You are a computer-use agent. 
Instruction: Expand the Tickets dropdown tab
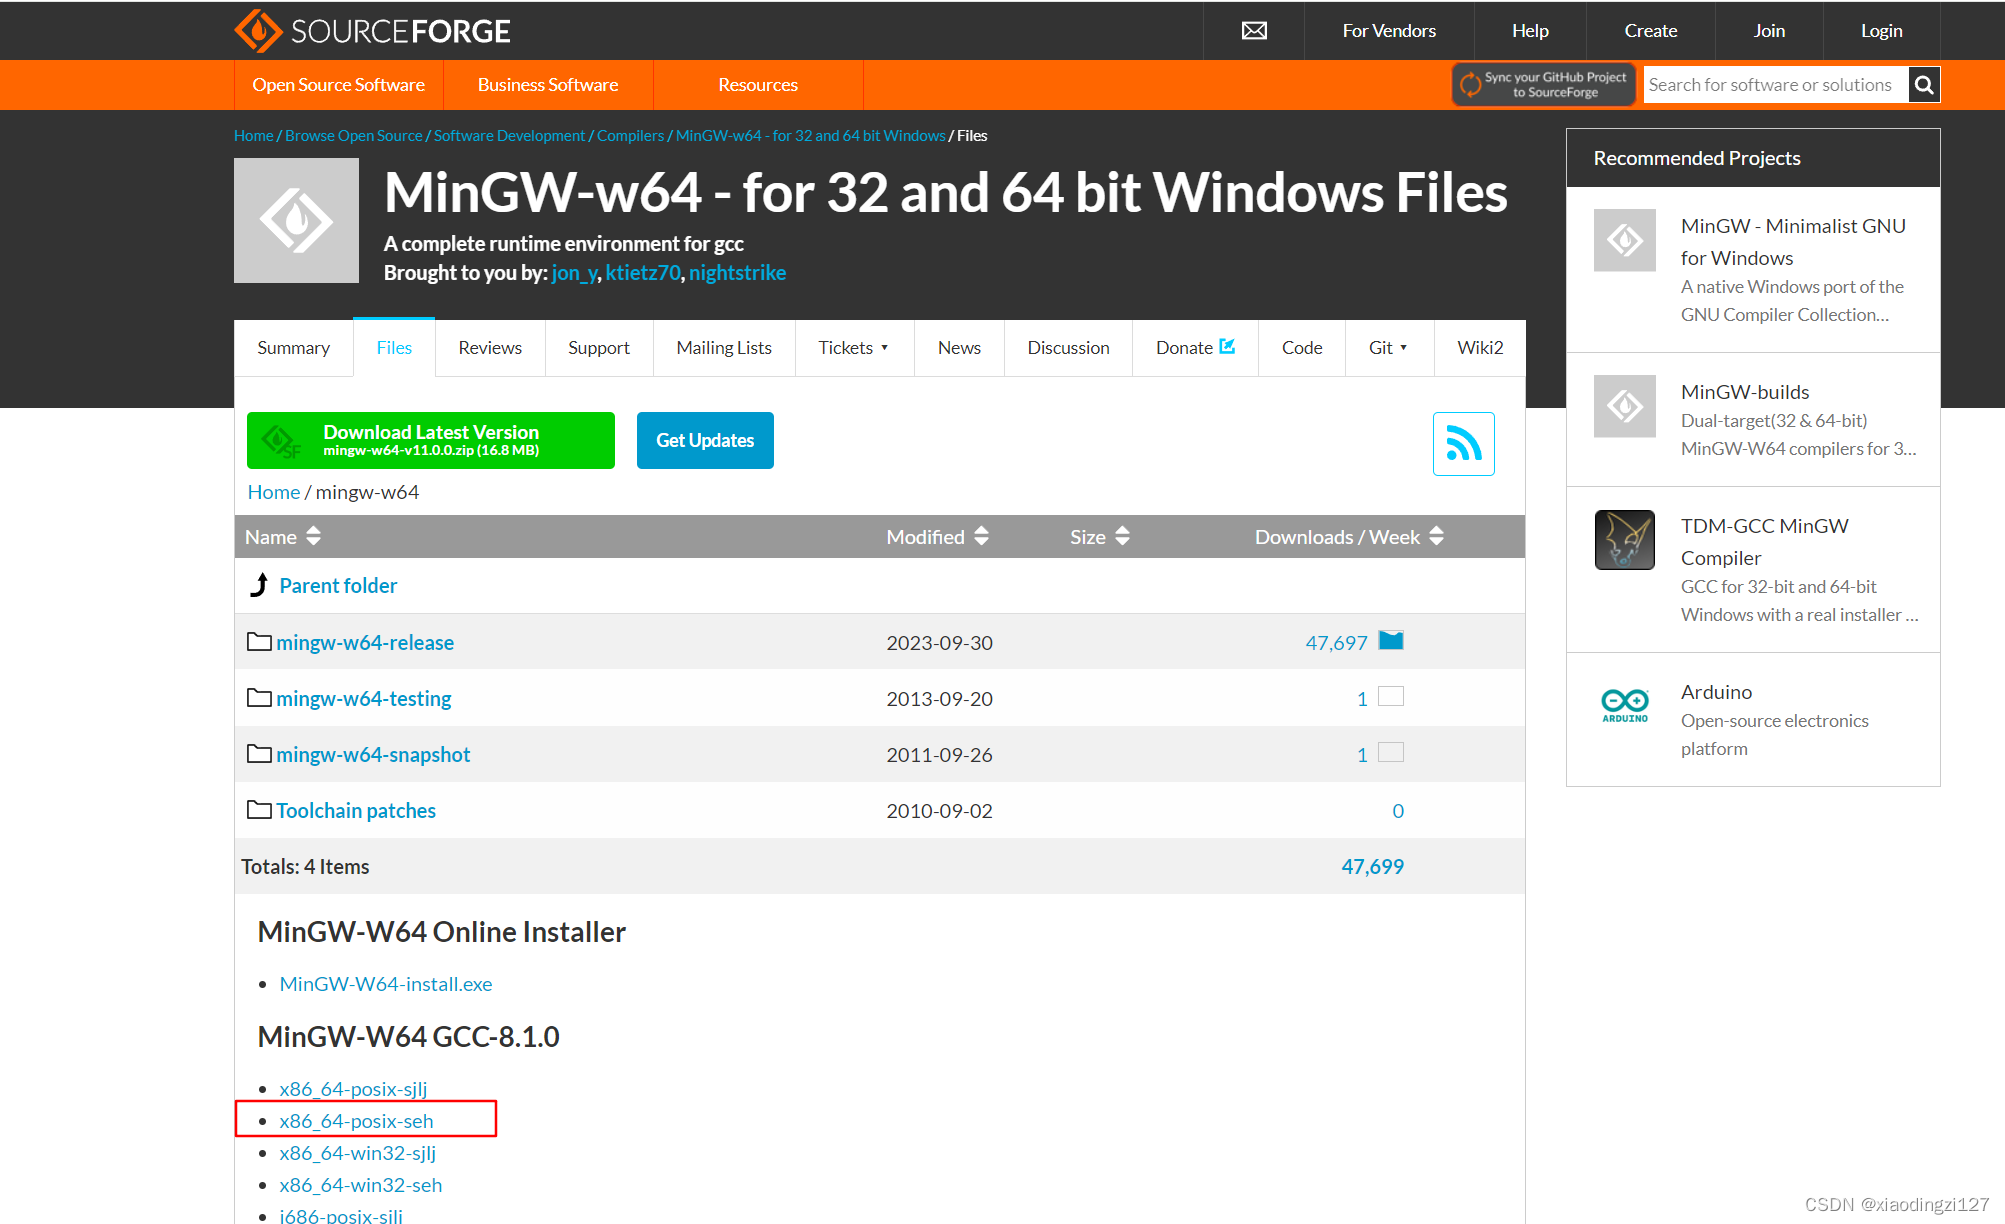pos(853,348)
